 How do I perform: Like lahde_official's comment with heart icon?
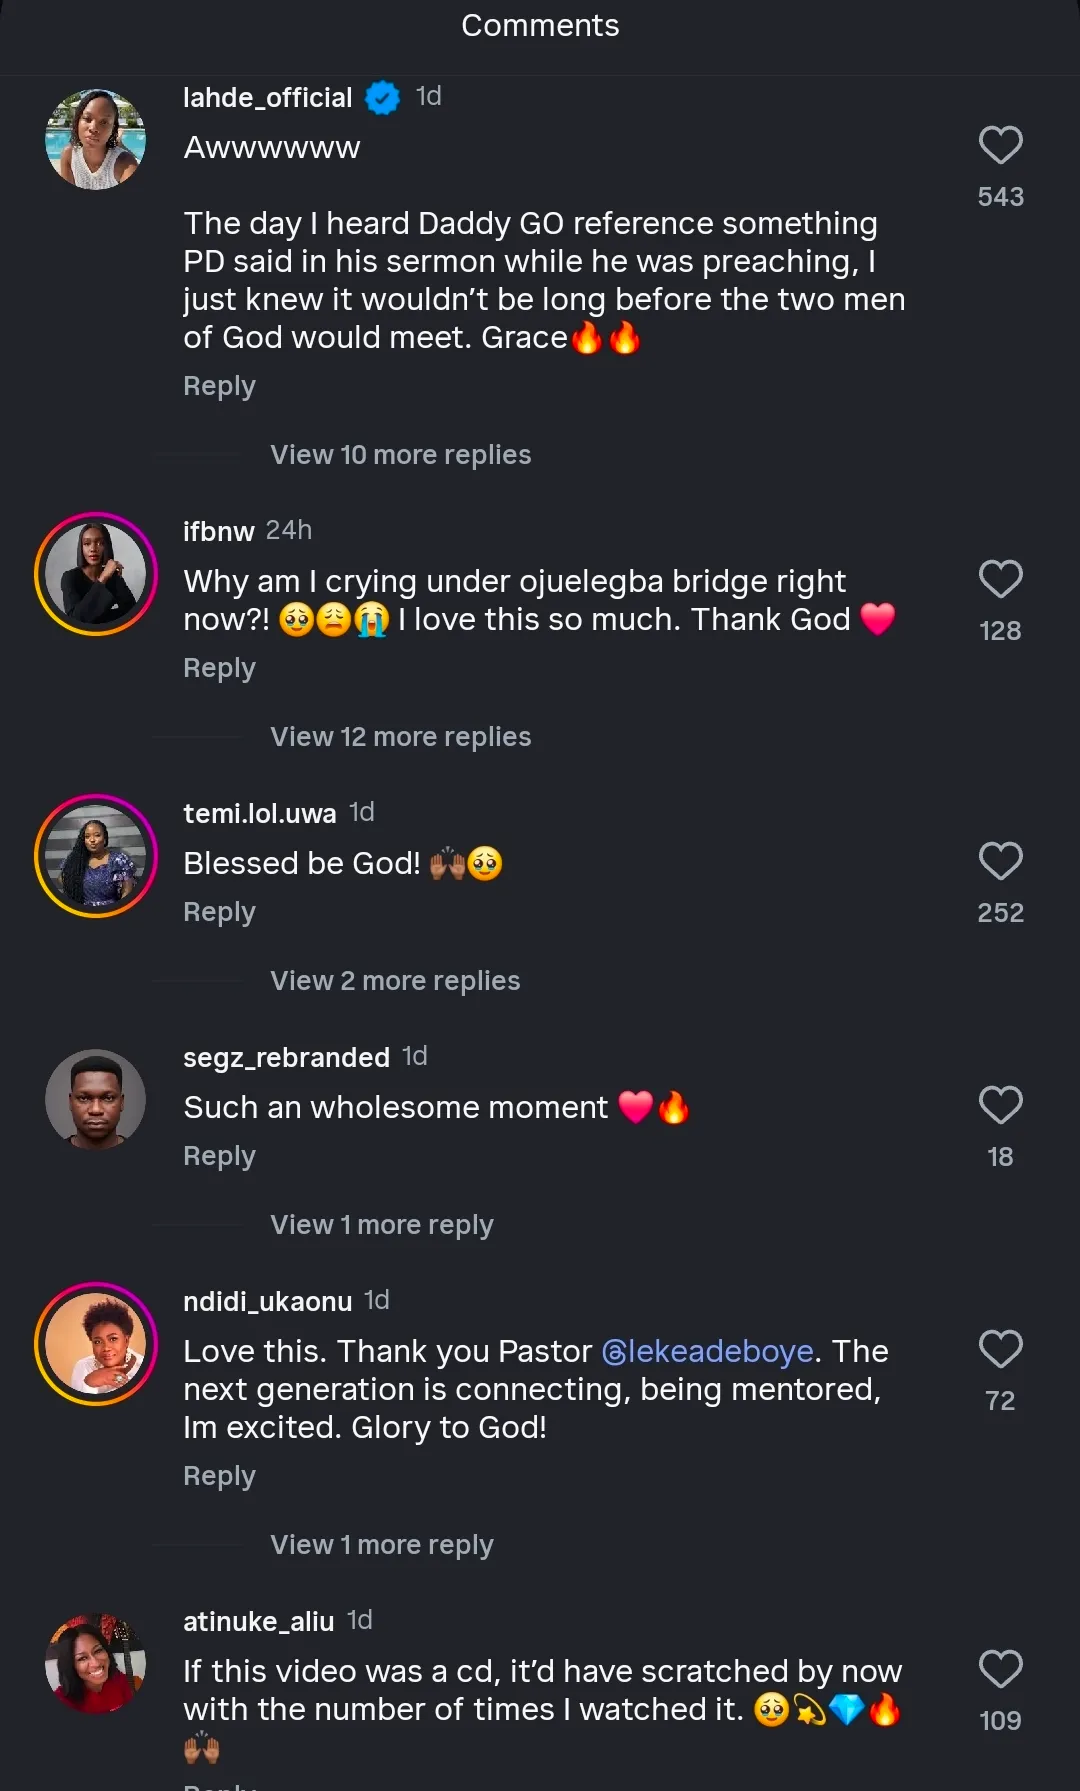(1000, 146)
